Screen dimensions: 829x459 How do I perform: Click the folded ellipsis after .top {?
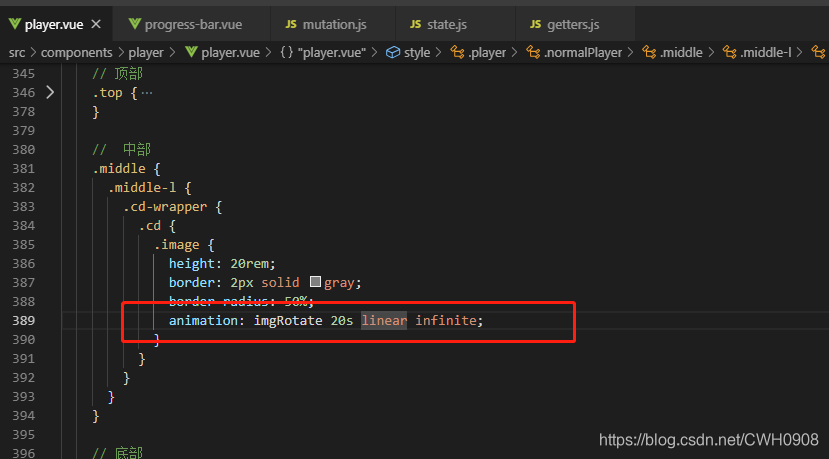148,93
